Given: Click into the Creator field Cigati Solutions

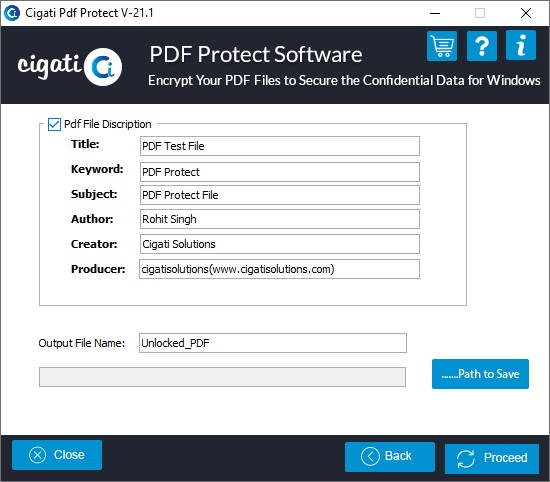Looking at the screenshot, I should click(x=280, y=244).
